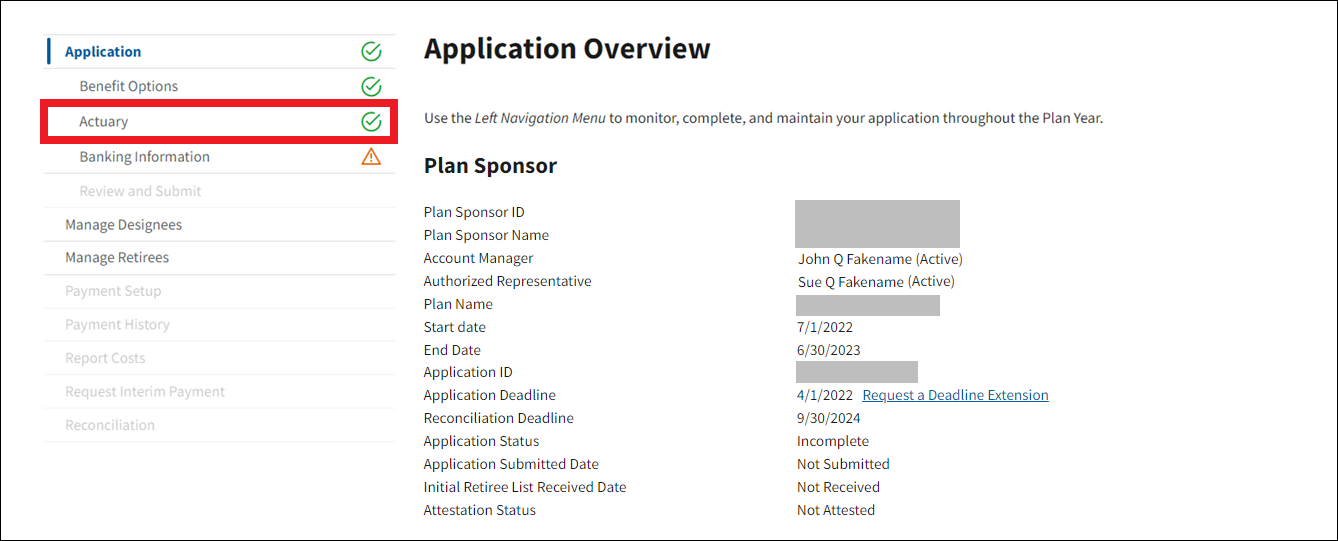
Task: Click the orange warning triangle by Banking Information
Action: pos(371,156)
